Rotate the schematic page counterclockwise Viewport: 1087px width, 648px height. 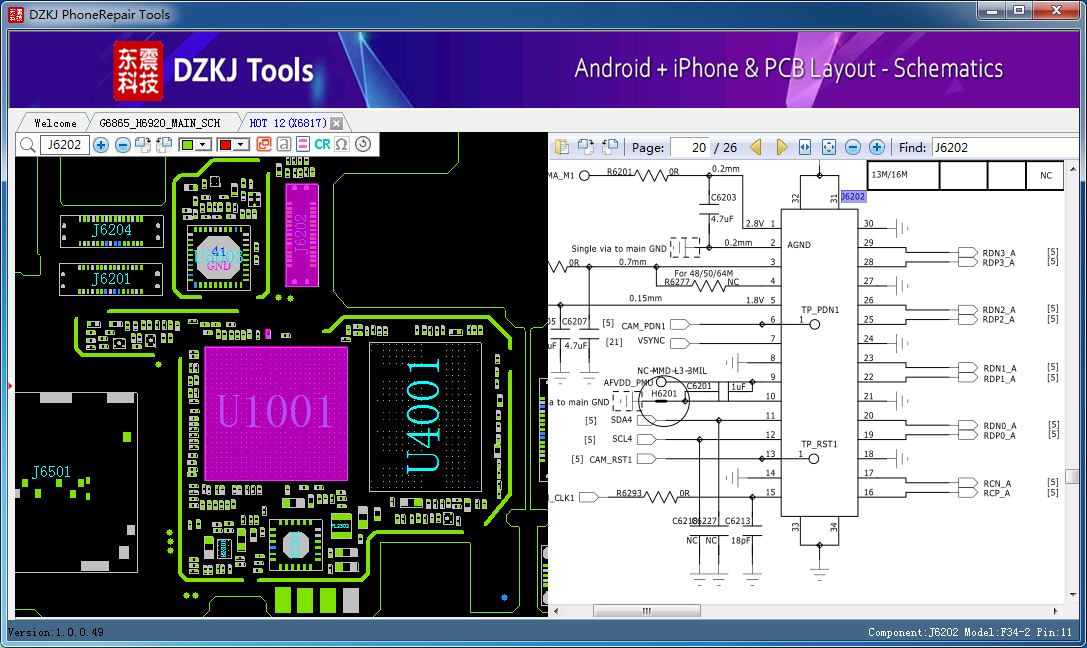click(x=610, y=147)
